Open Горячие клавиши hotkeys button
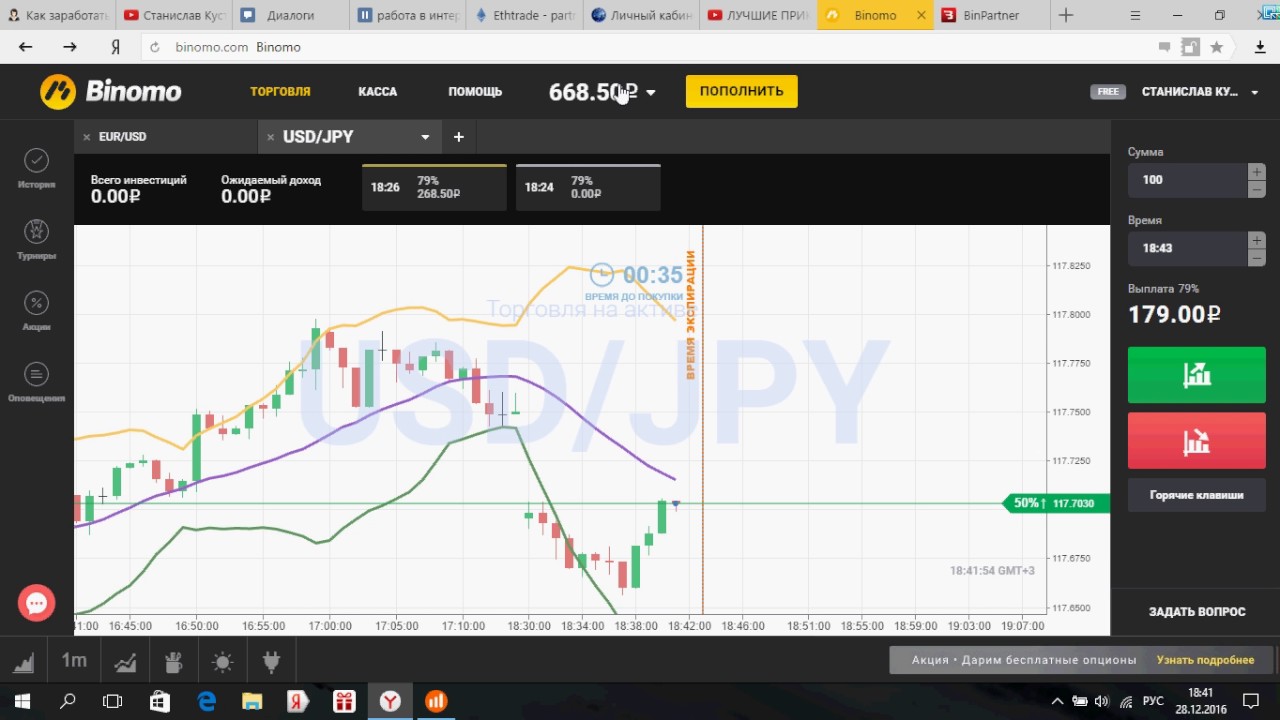This screenshot has height=720, width=1280. tap(1197, 495)
